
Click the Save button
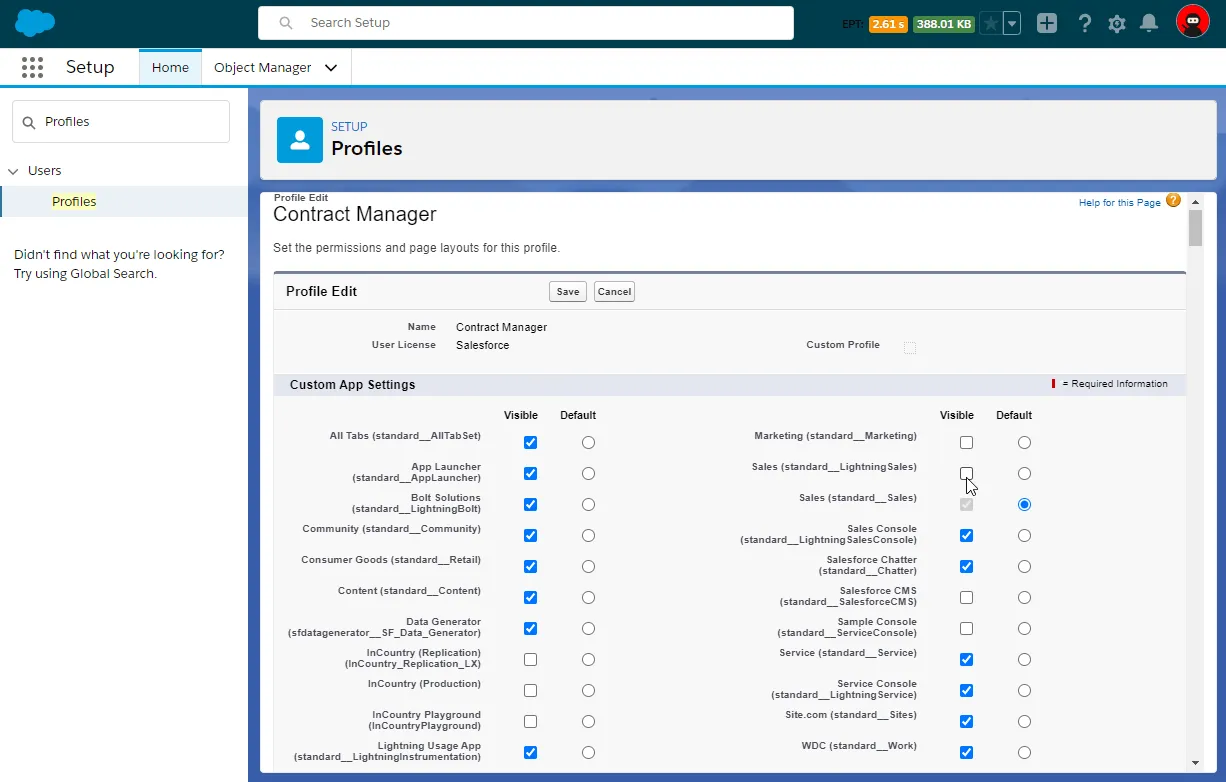pos(568,292)
